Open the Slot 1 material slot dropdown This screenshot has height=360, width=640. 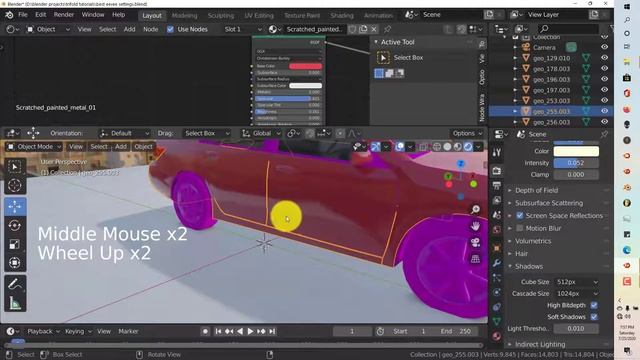click(242, 29)
